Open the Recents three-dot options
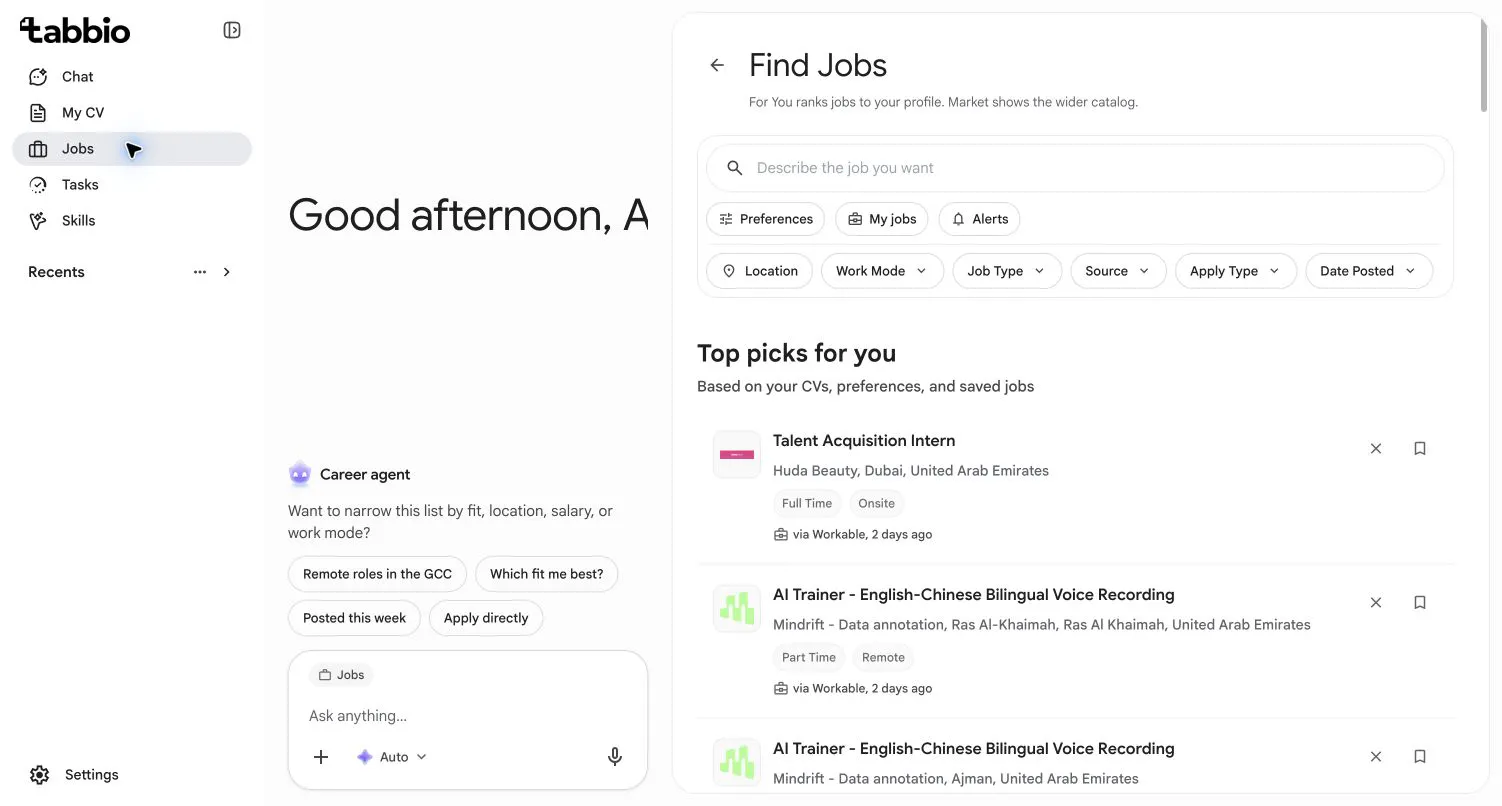 tap(200, 272)
